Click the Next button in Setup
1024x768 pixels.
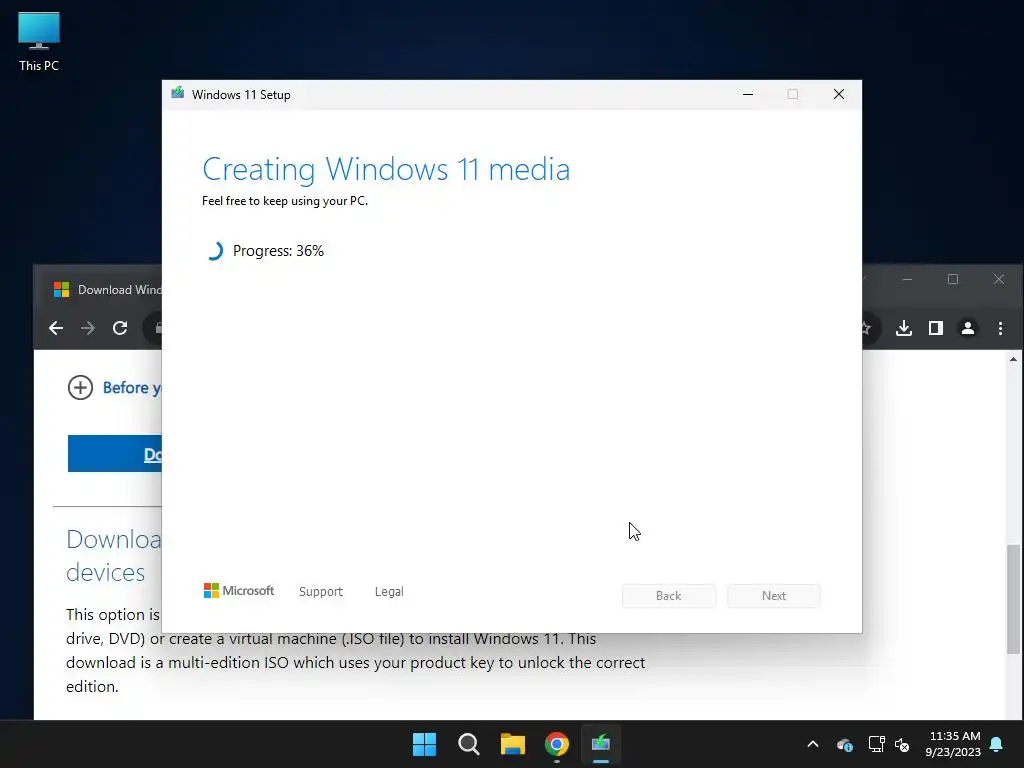click(774, 596)
